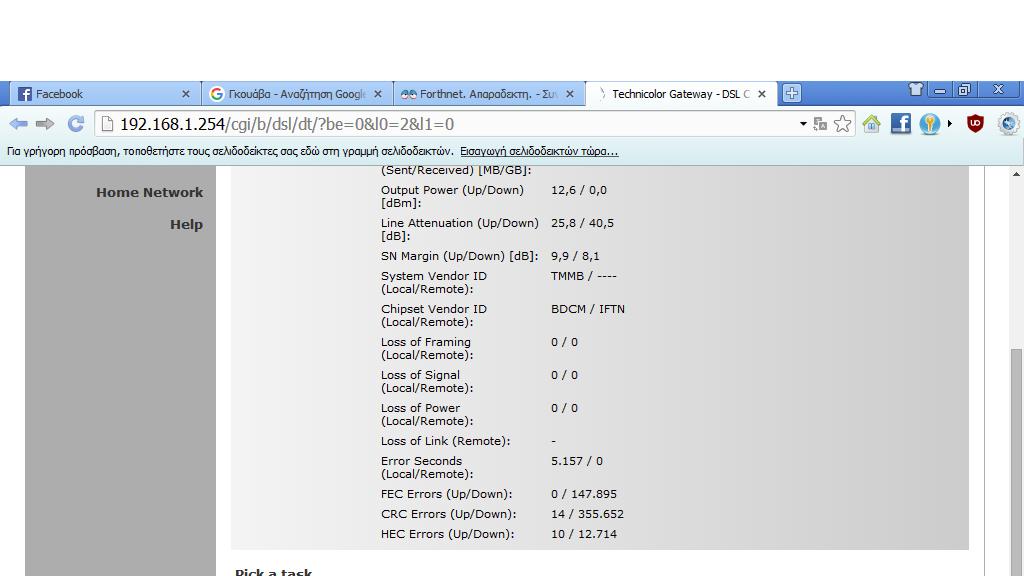Select the System Vendor ID value TMMB

click(567, 276)
